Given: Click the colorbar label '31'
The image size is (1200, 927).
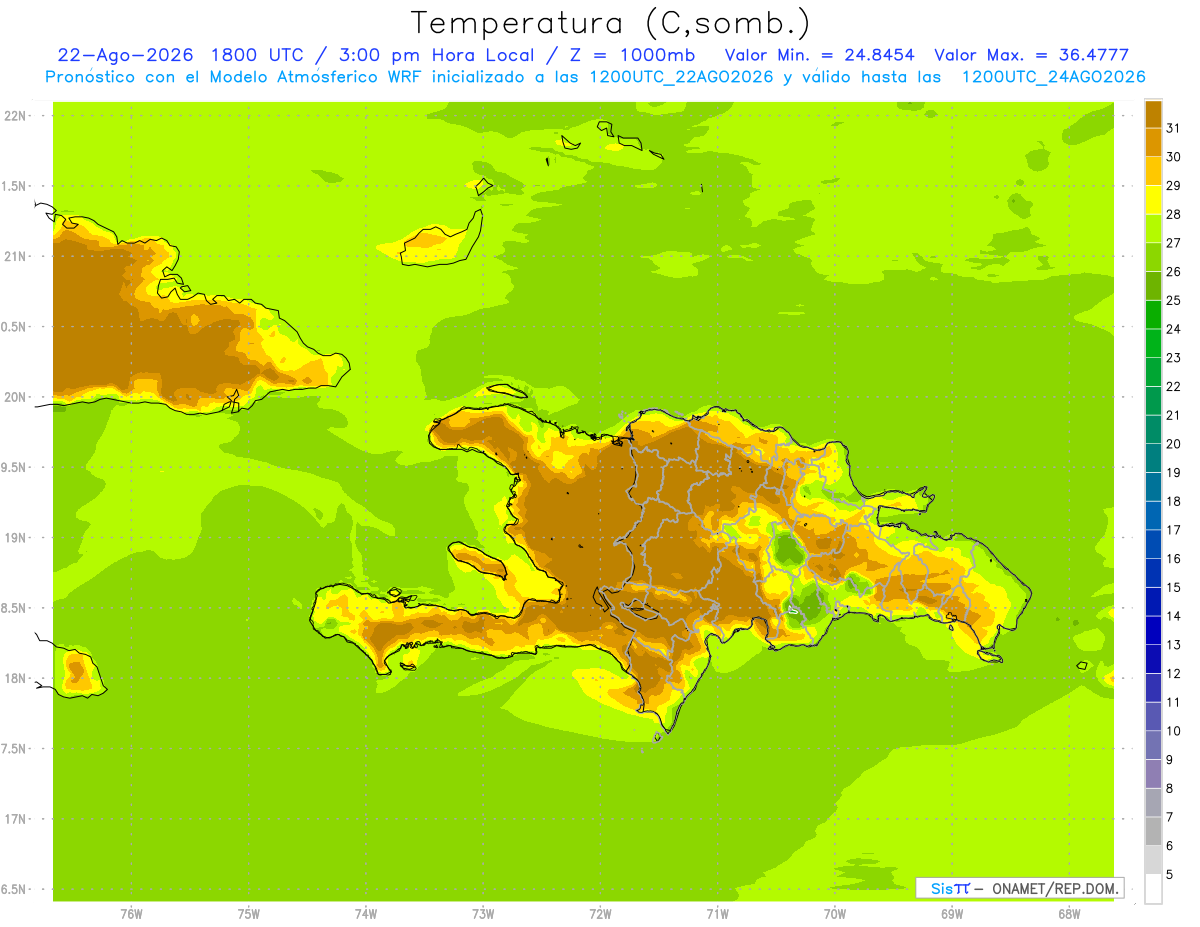Looking at the screenshot, I should pos(1174,128).
